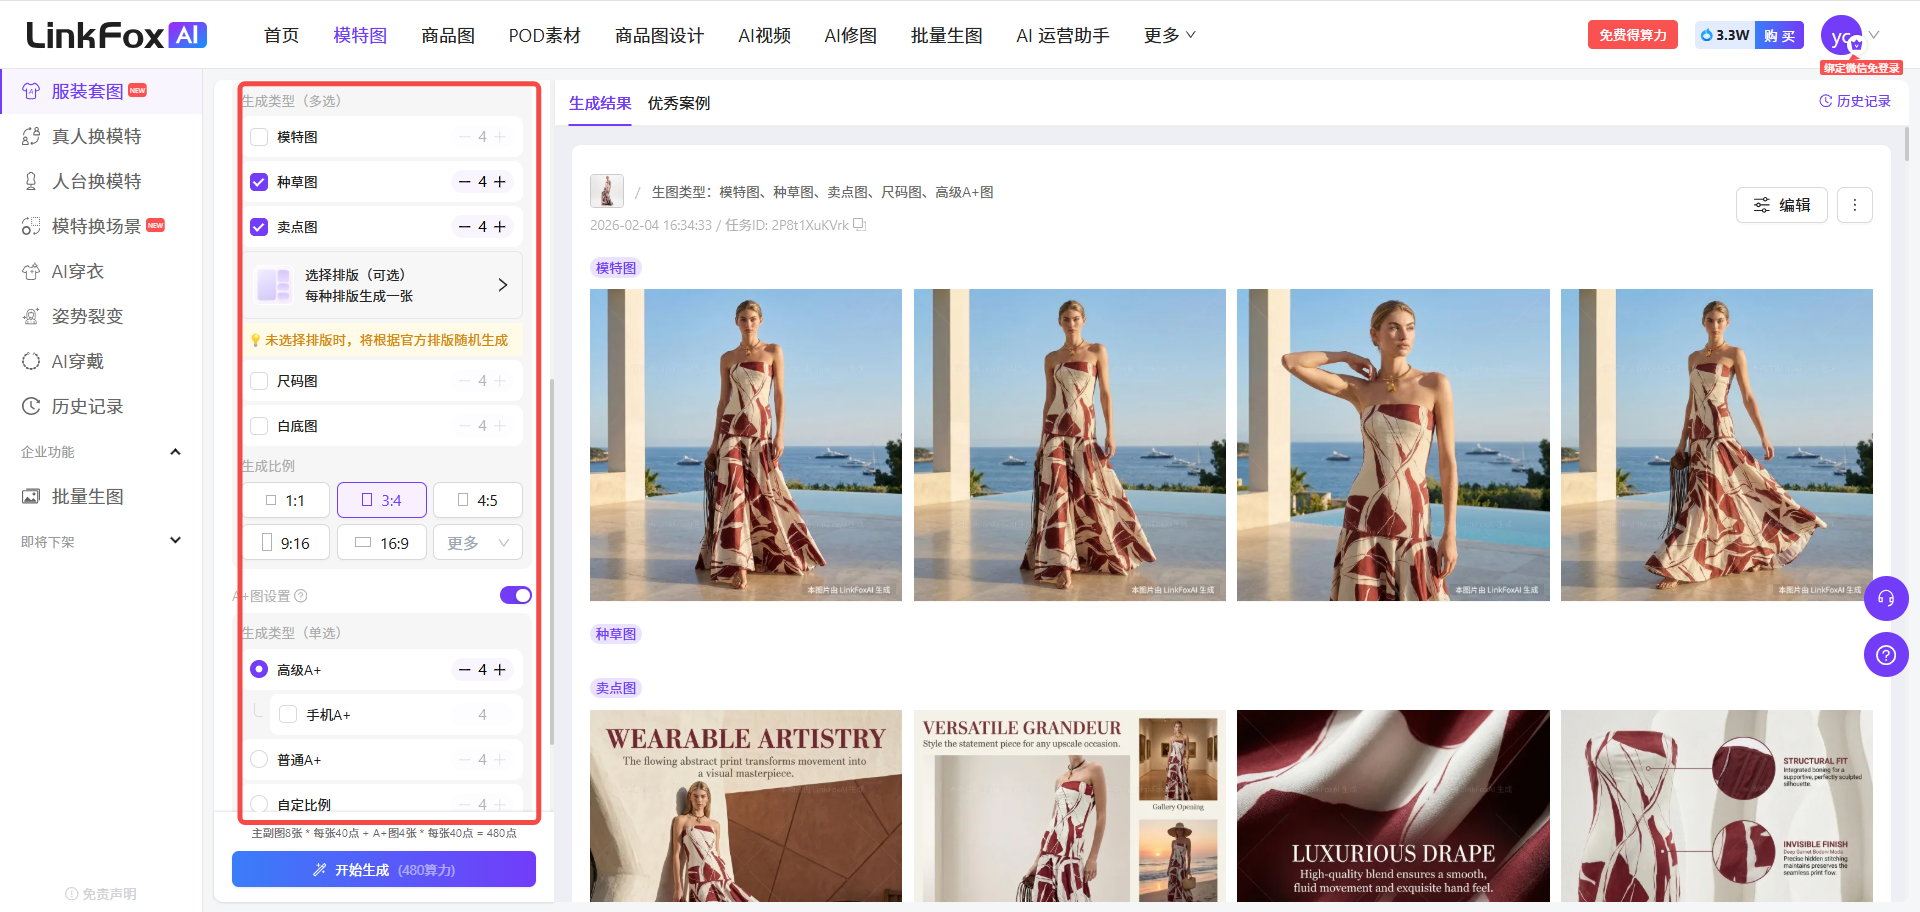1920x912 pixels.
Task: Click the 免费得算力 button
Action: pos(1632,35)
